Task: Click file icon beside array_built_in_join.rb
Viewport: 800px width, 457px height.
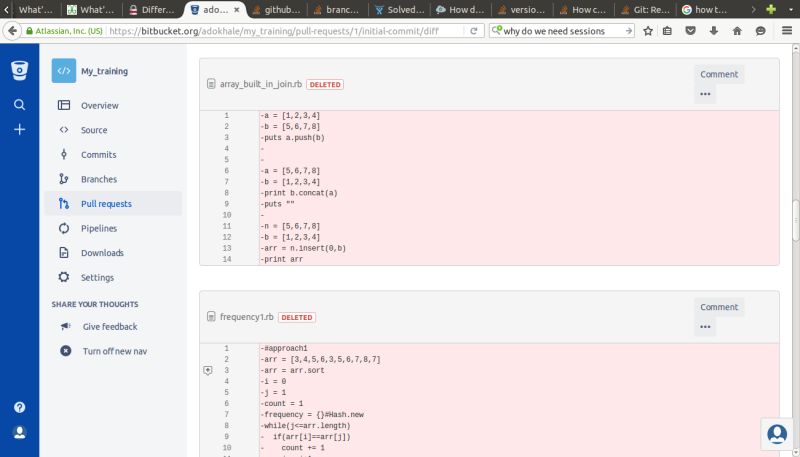Action: (211, 84)
